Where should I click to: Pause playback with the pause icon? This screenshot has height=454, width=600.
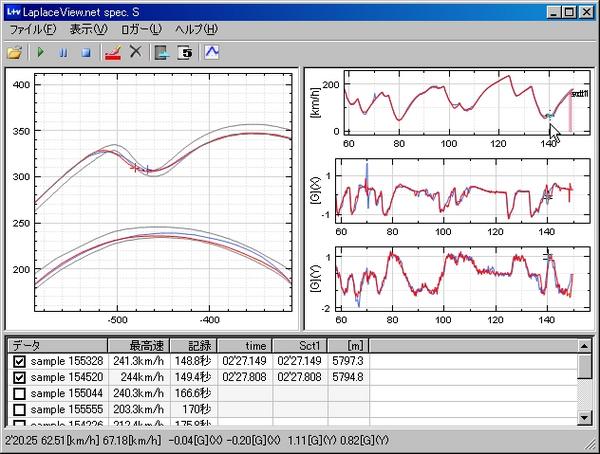coord(64,52)
